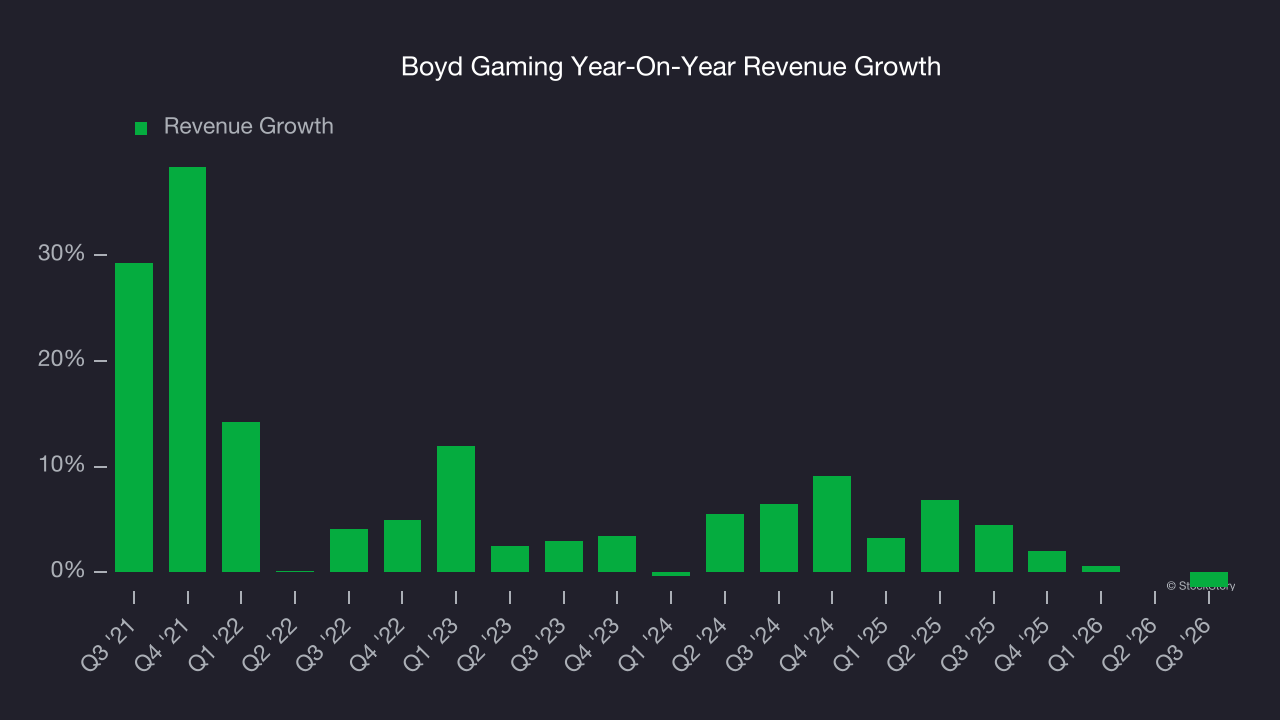The width and height of the screenshot is (1280, 720).
Task: Click the chart title 'Boyd Gaming Year-On-Year Revenue Growth'
Action: click(671, 67)
